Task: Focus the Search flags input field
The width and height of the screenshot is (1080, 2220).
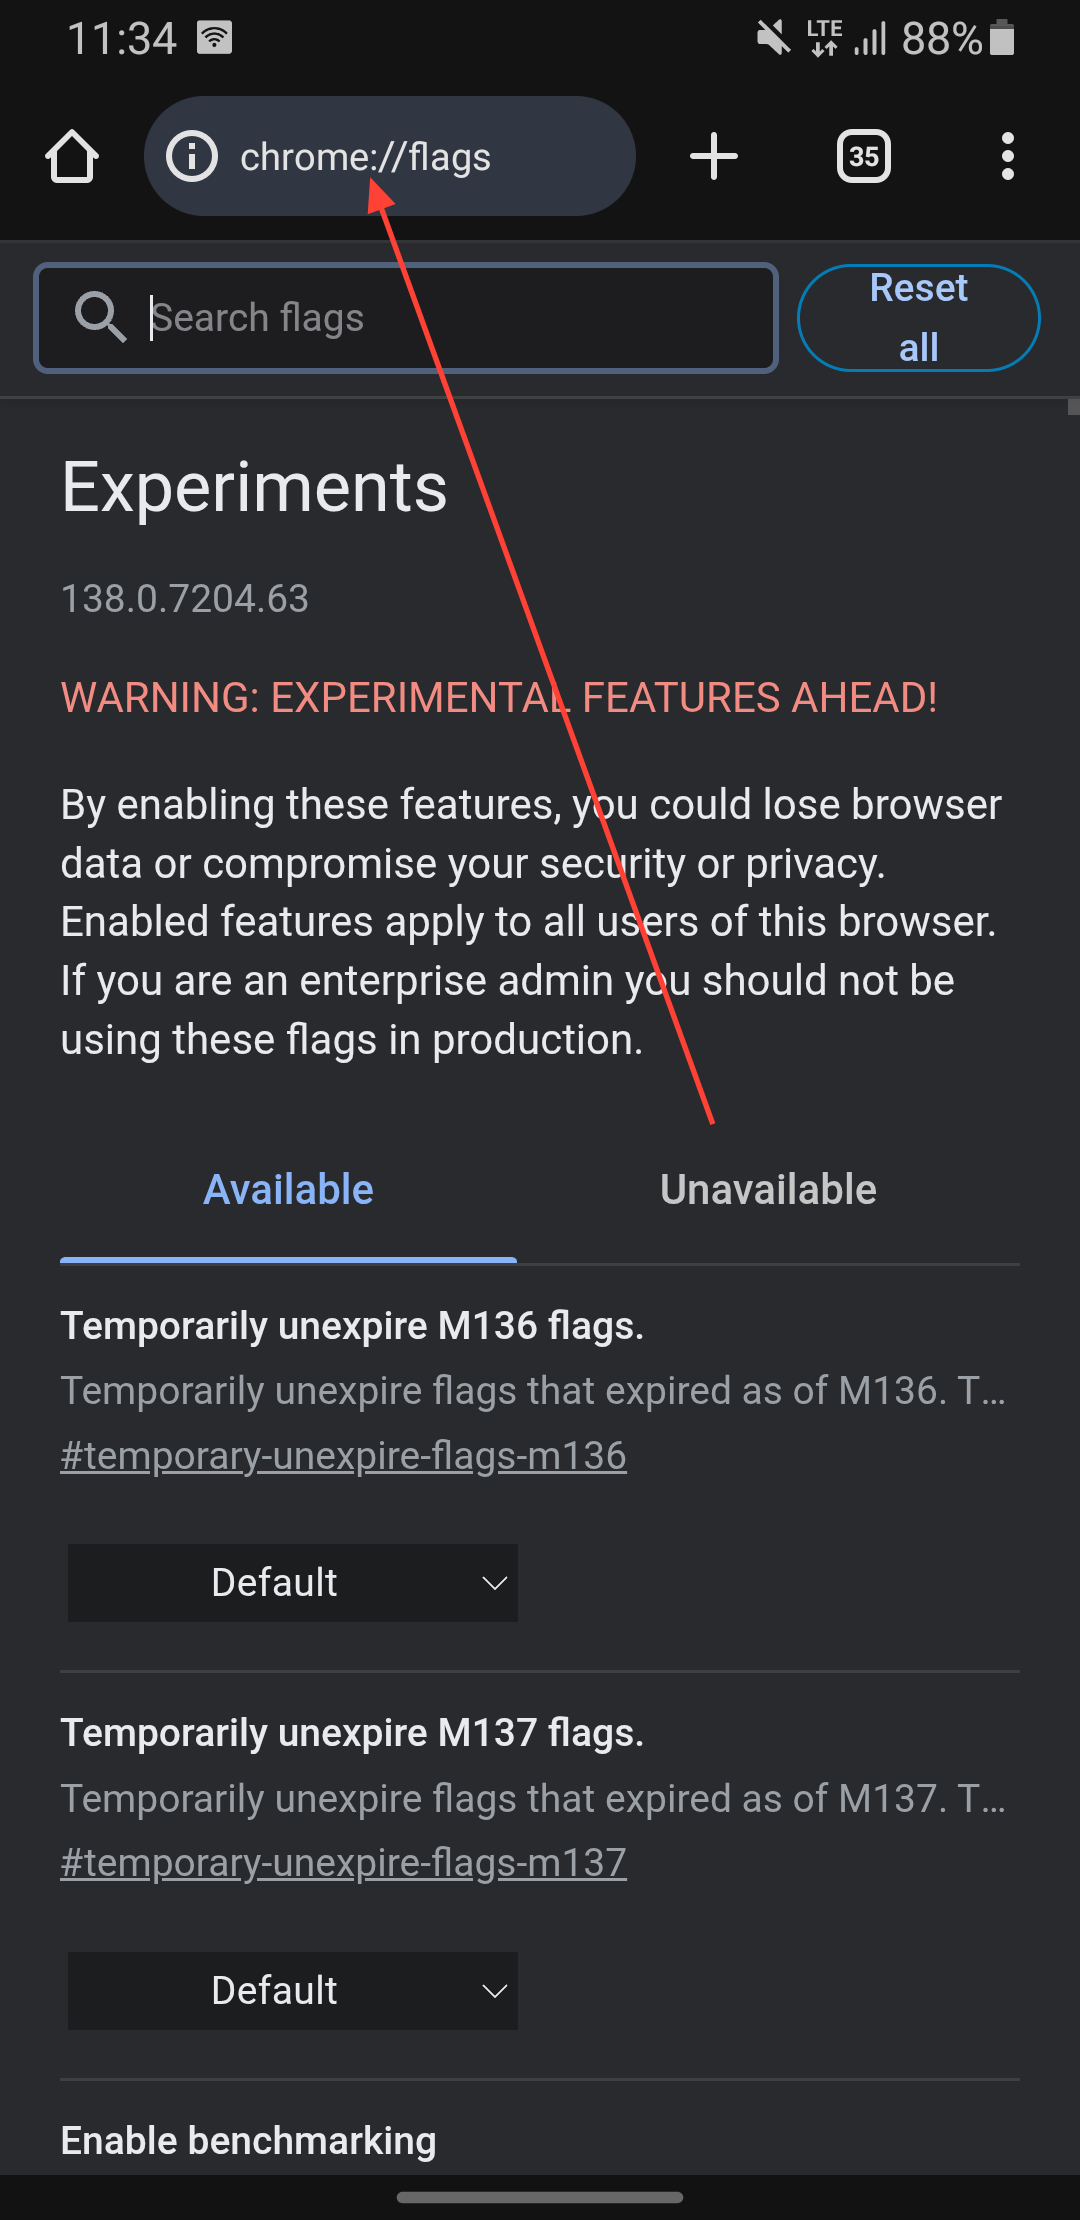Action: pyautogui.click(x=400, y=317)
